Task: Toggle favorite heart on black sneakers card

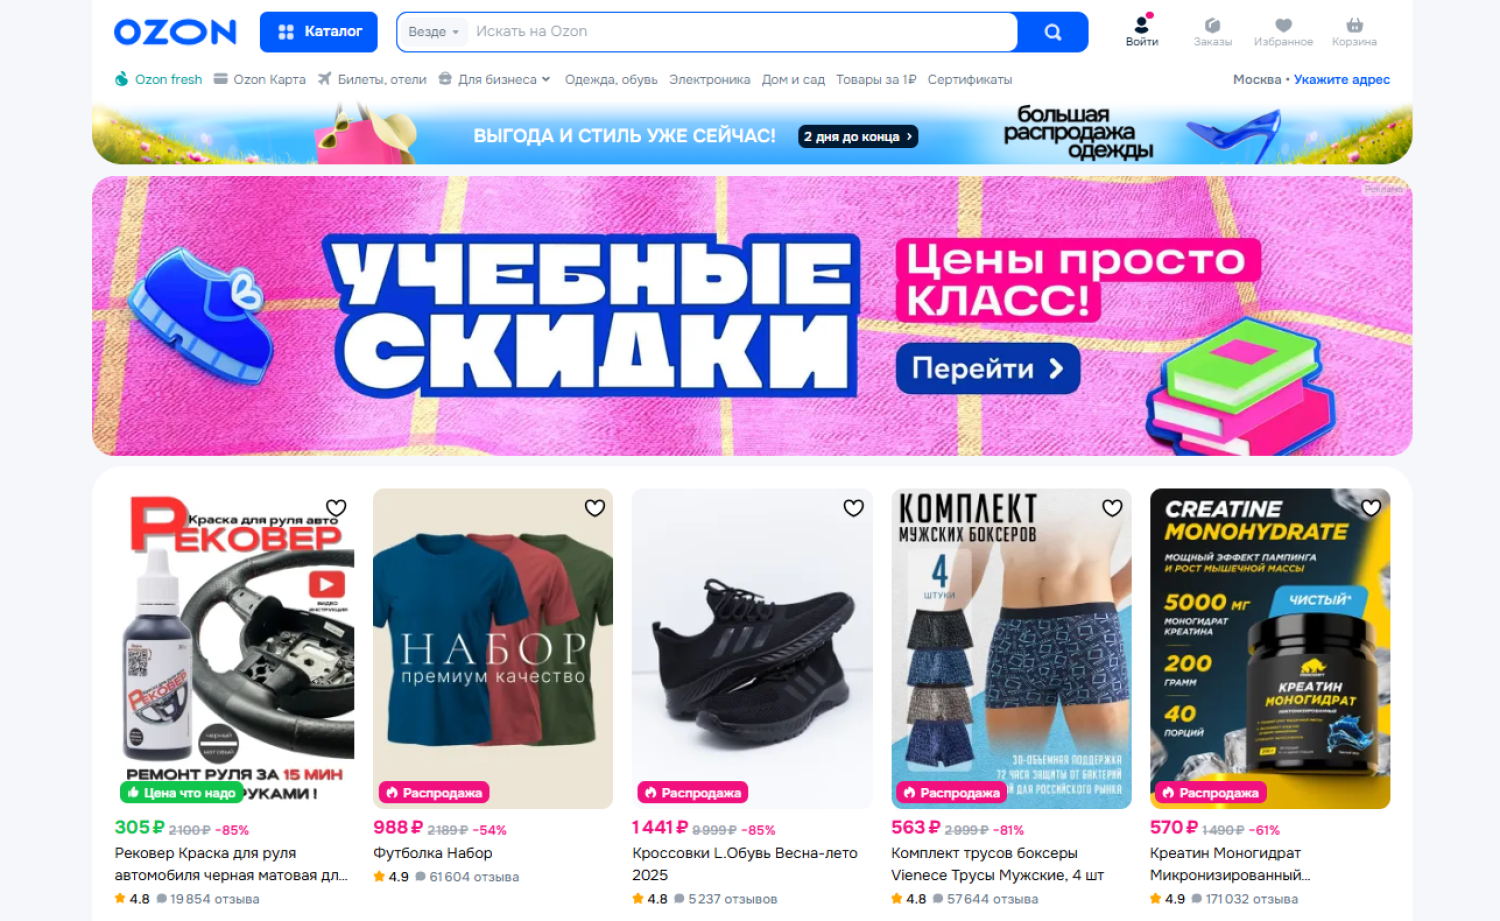Action: click(853, 508)
